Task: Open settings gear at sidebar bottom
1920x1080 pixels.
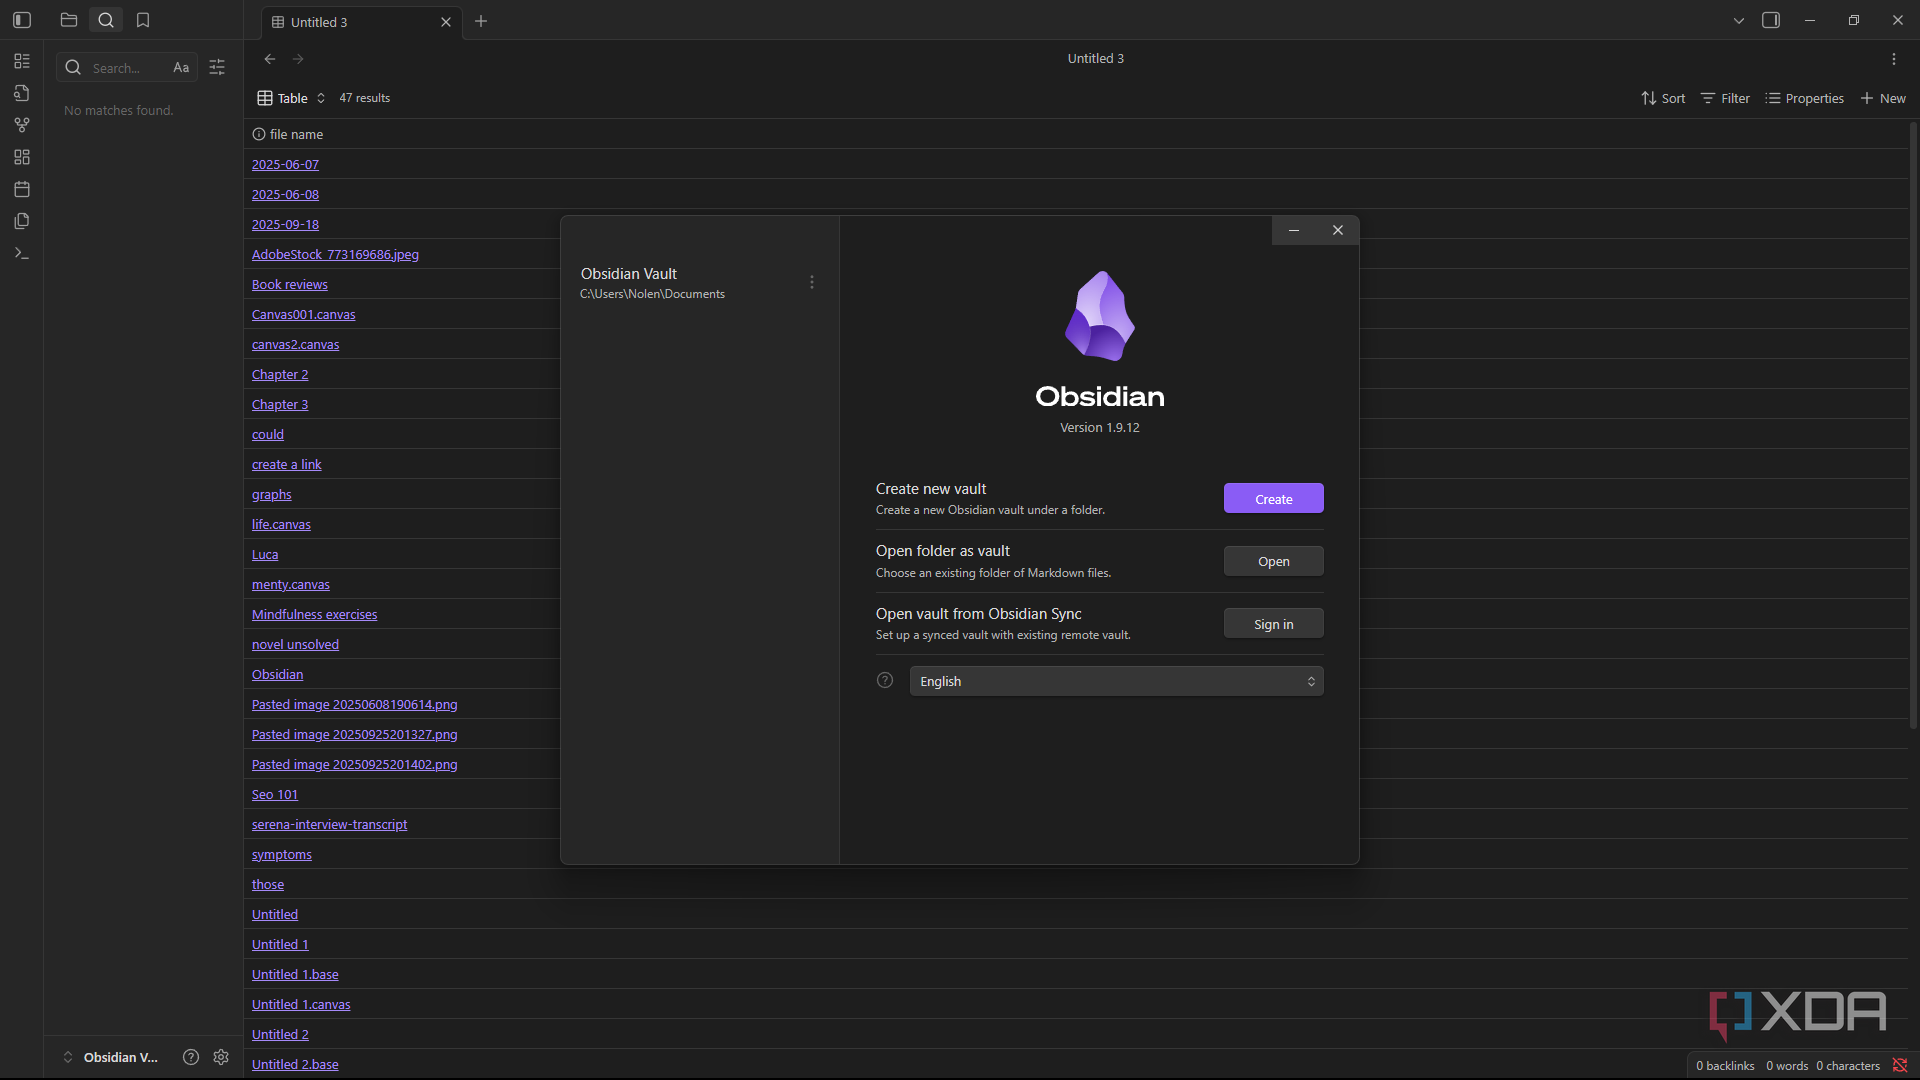Action: [221, 1057]
